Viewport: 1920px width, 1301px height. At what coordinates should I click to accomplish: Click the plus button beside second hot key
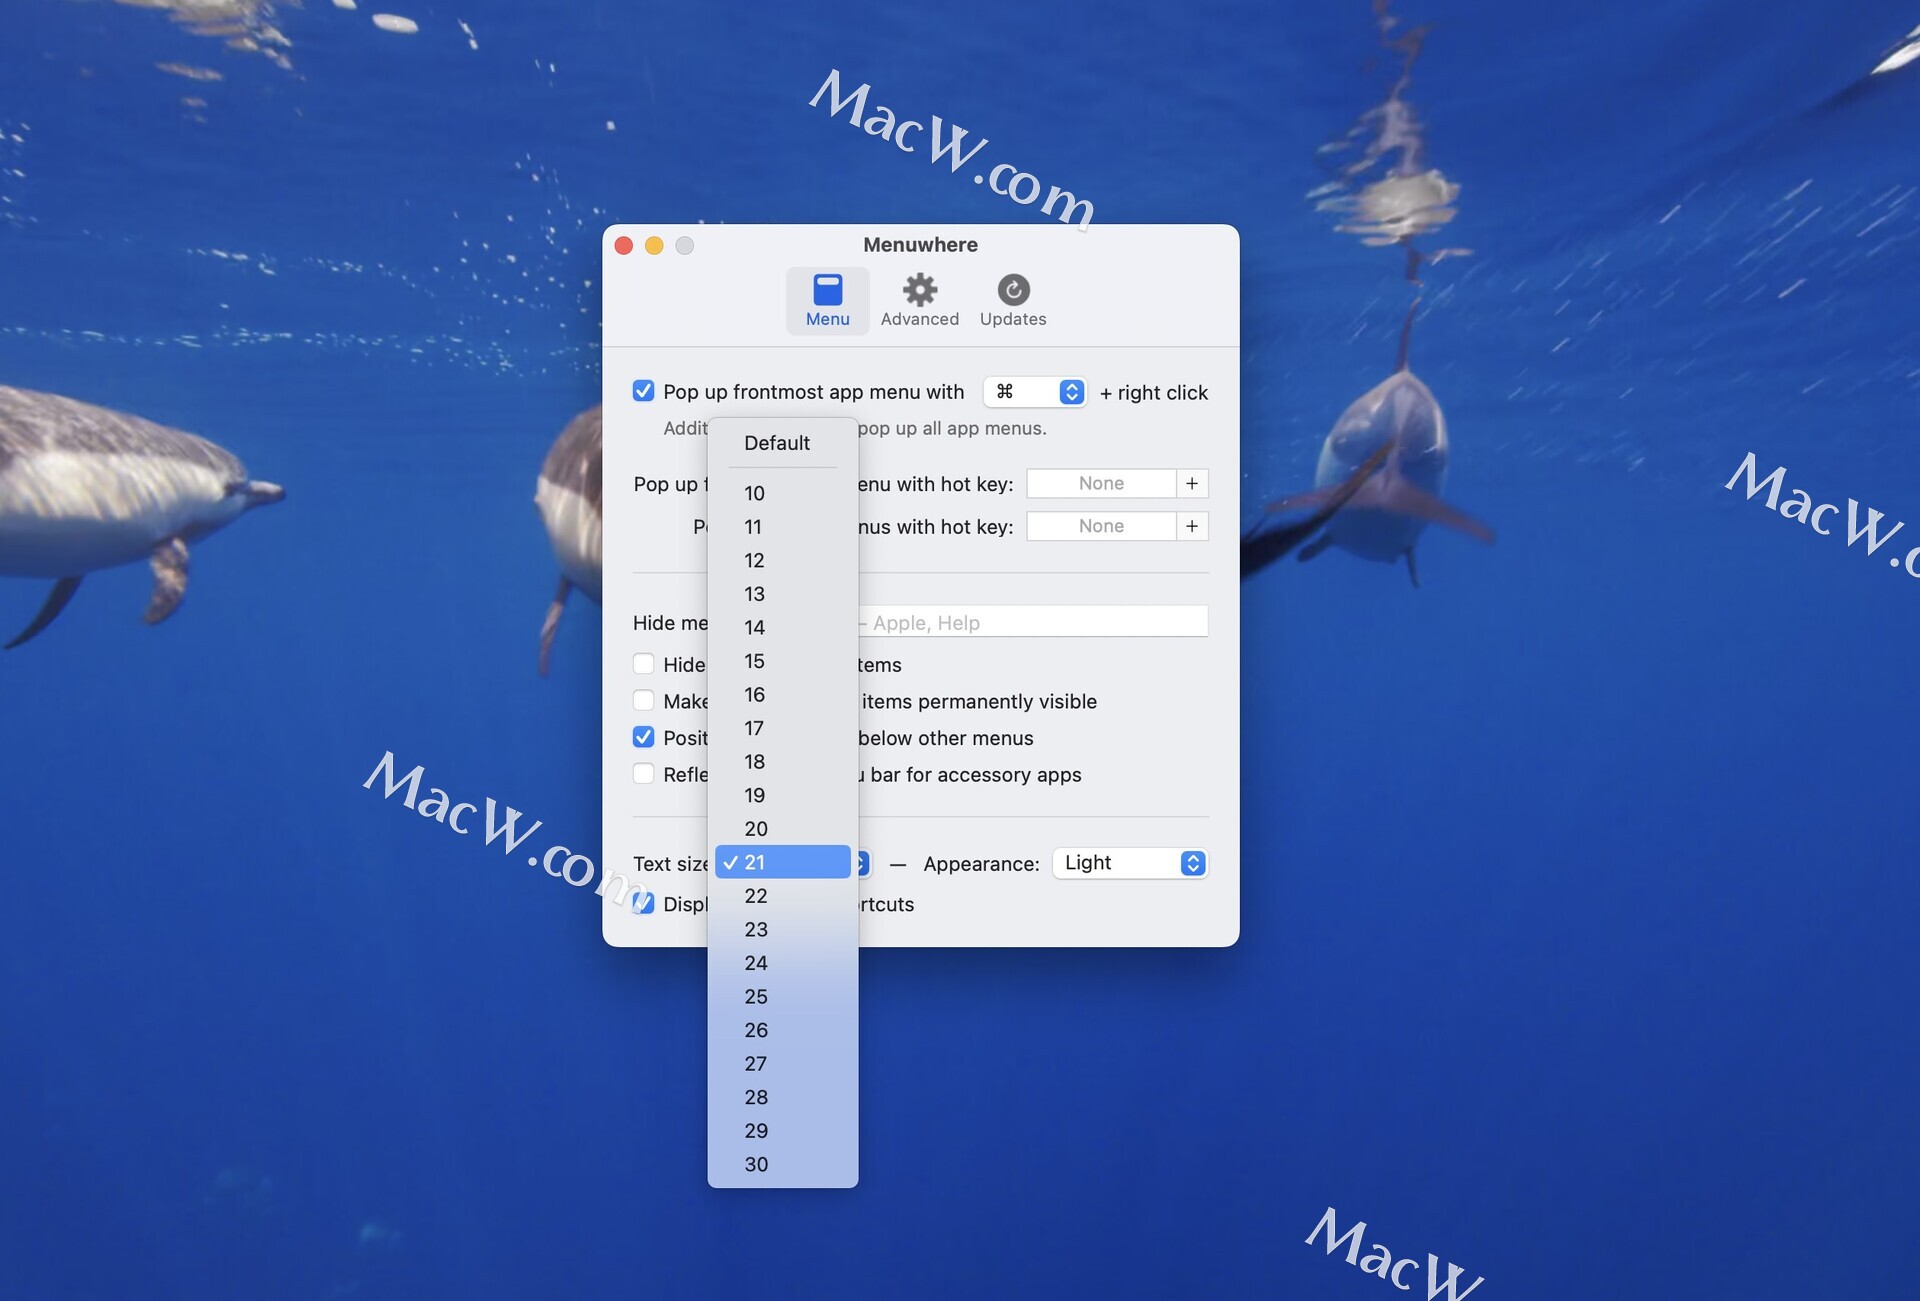(x=1192, y=526)
